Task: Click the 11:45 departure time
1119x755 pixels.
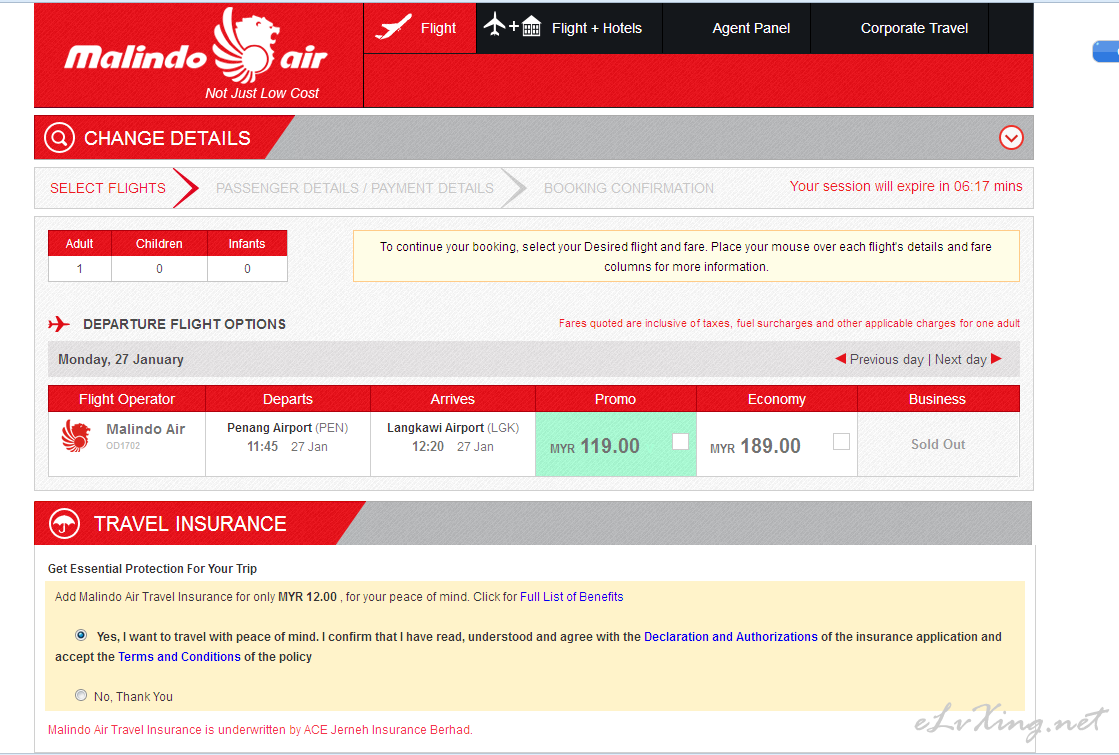Action: [x=262, y=447]
